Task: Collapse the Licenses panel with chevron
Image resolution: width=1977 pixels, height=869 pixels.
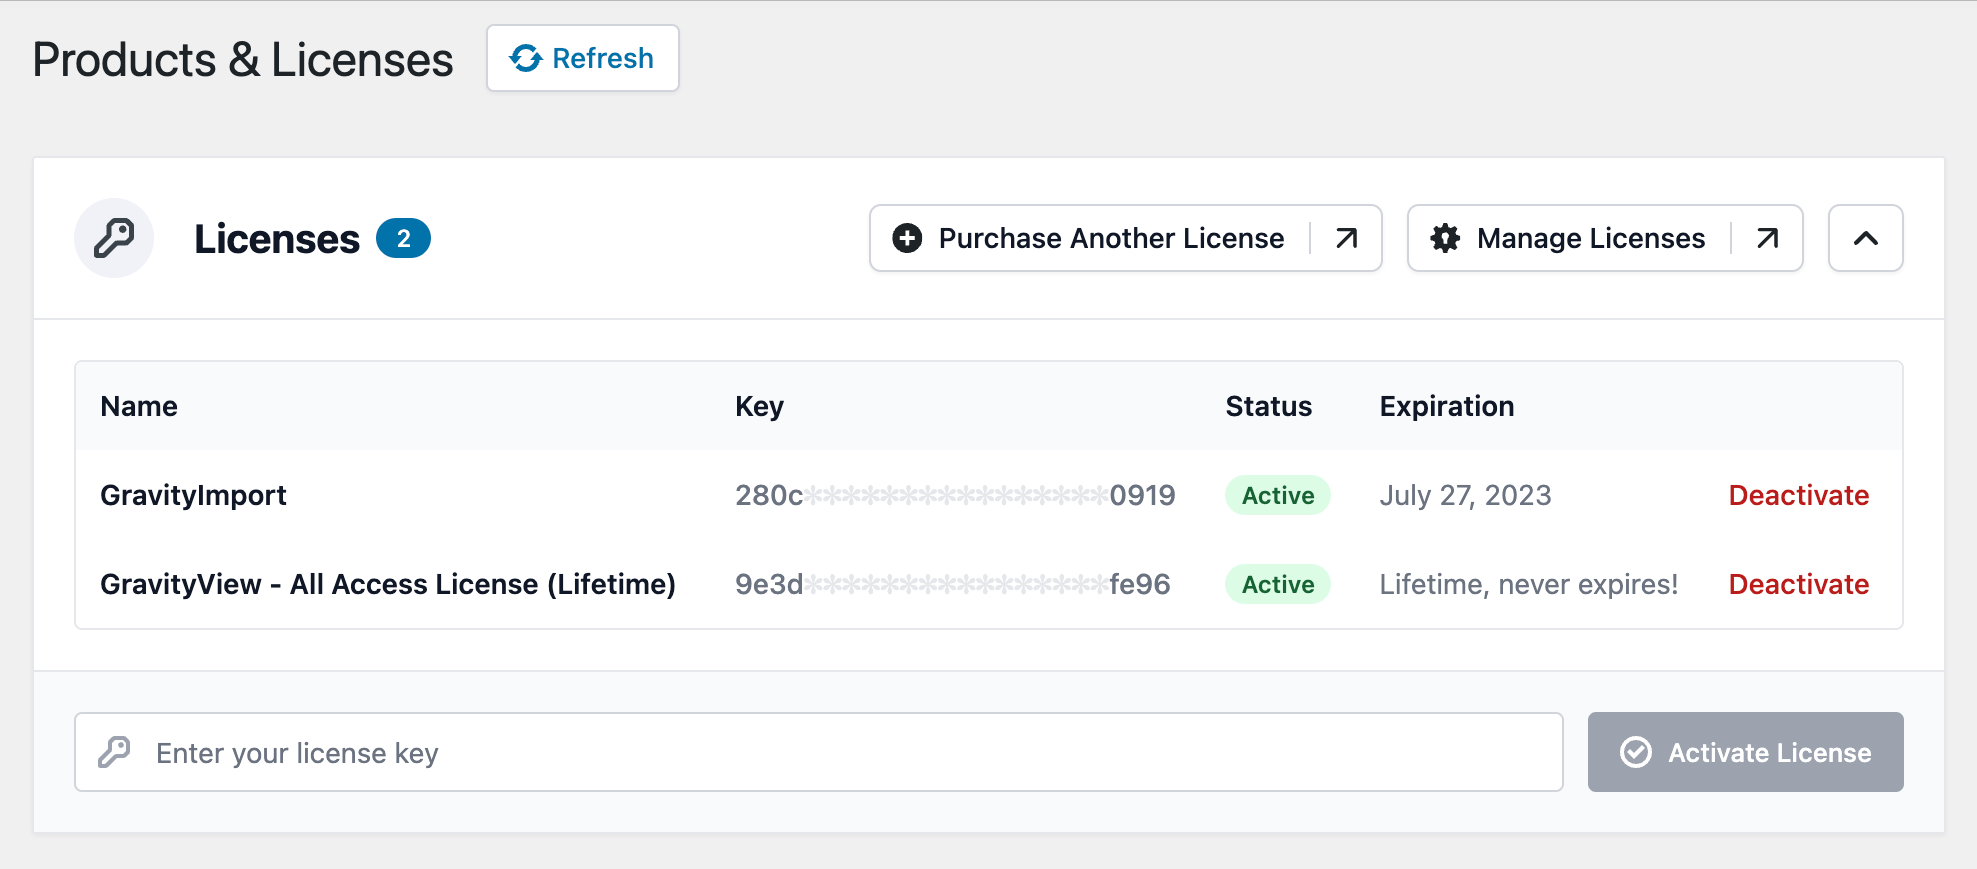Action: click(x=1865, y=238)
